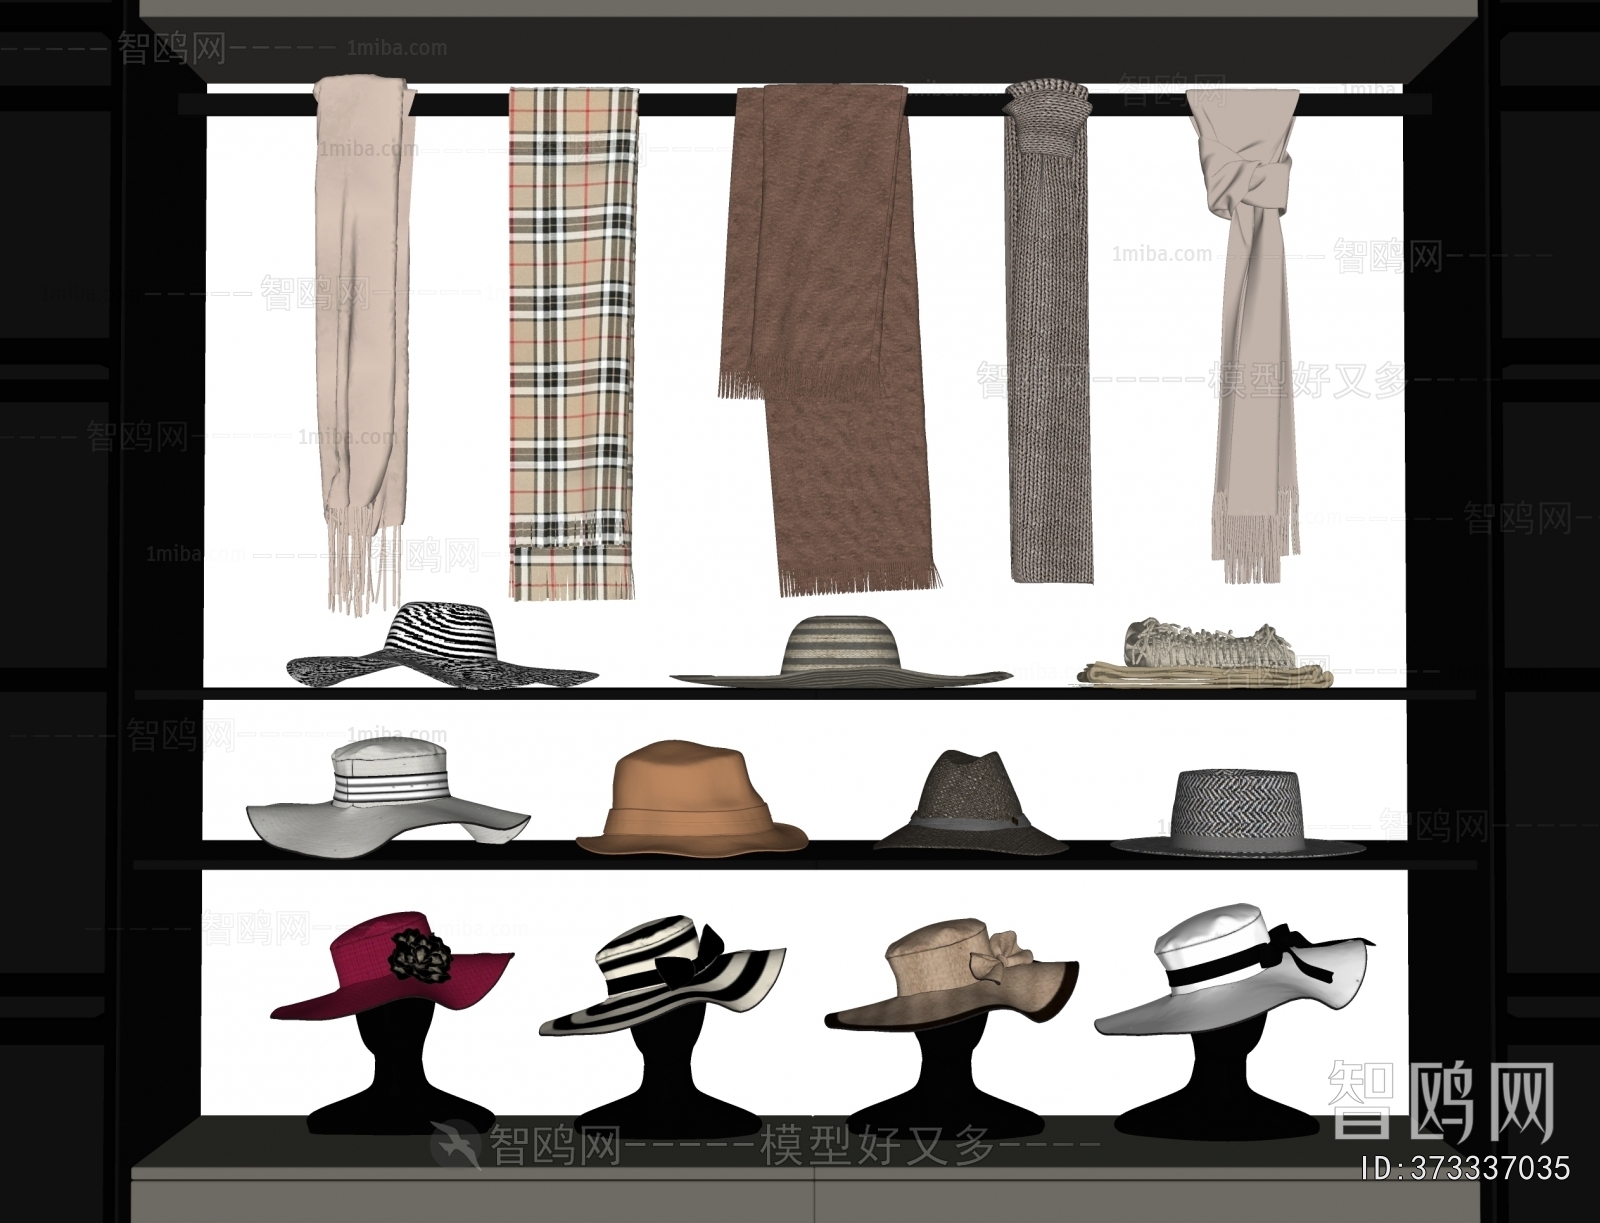Click the black-and-white striped sun hat
Screen dimensions: 1600x1223
[x=440, y=645]
